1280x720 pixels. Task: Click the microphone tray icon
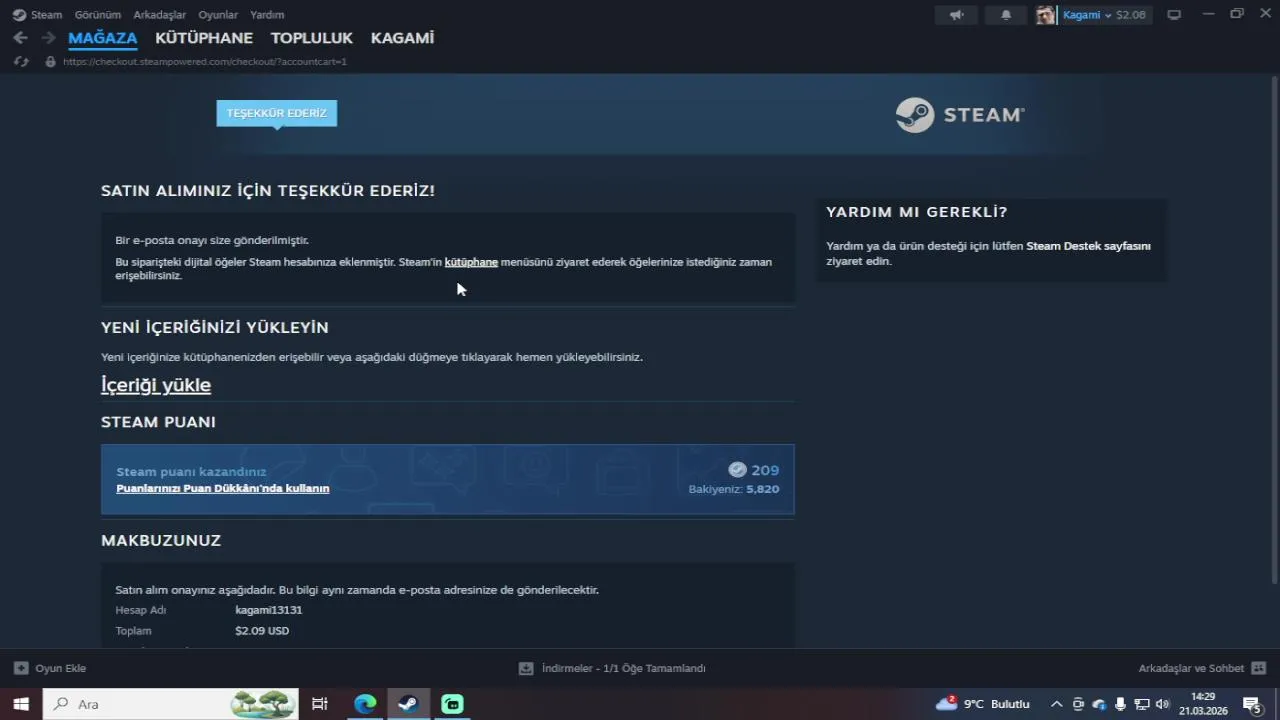click(1120, 704)
